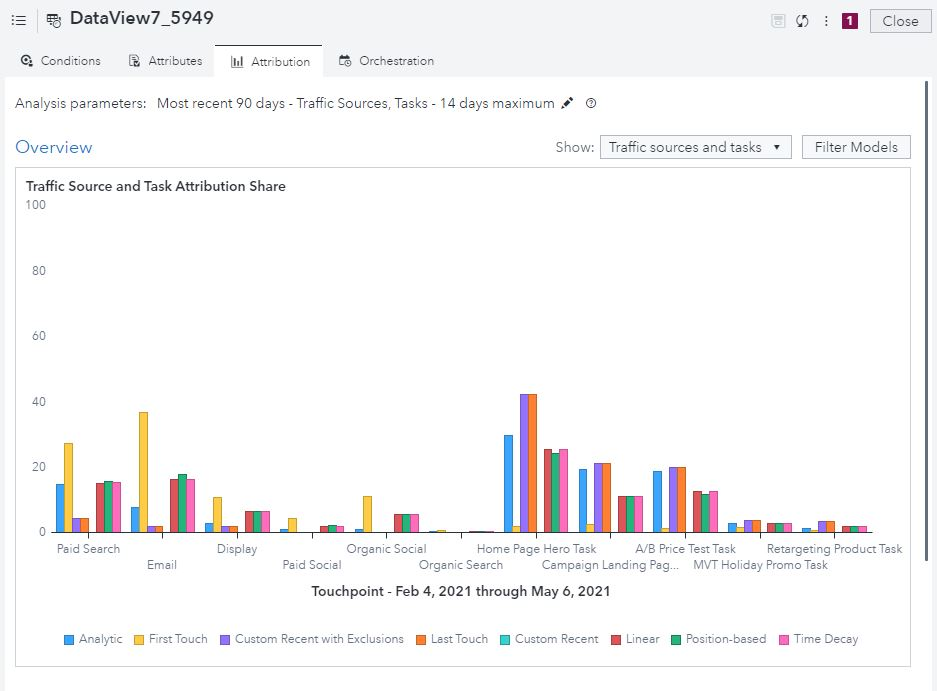Open help icon next to analysis parameters

click(591, 103)
